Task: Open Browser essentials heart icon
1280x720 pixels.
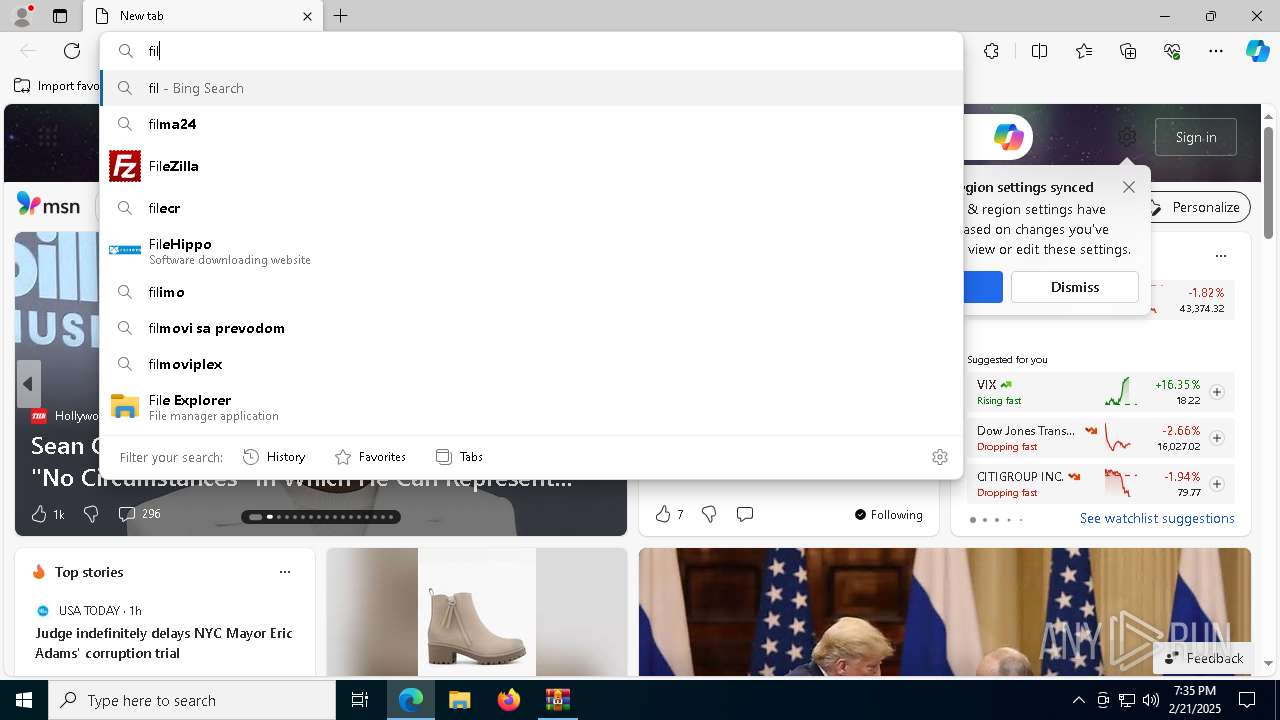Action: (1172, 51)
